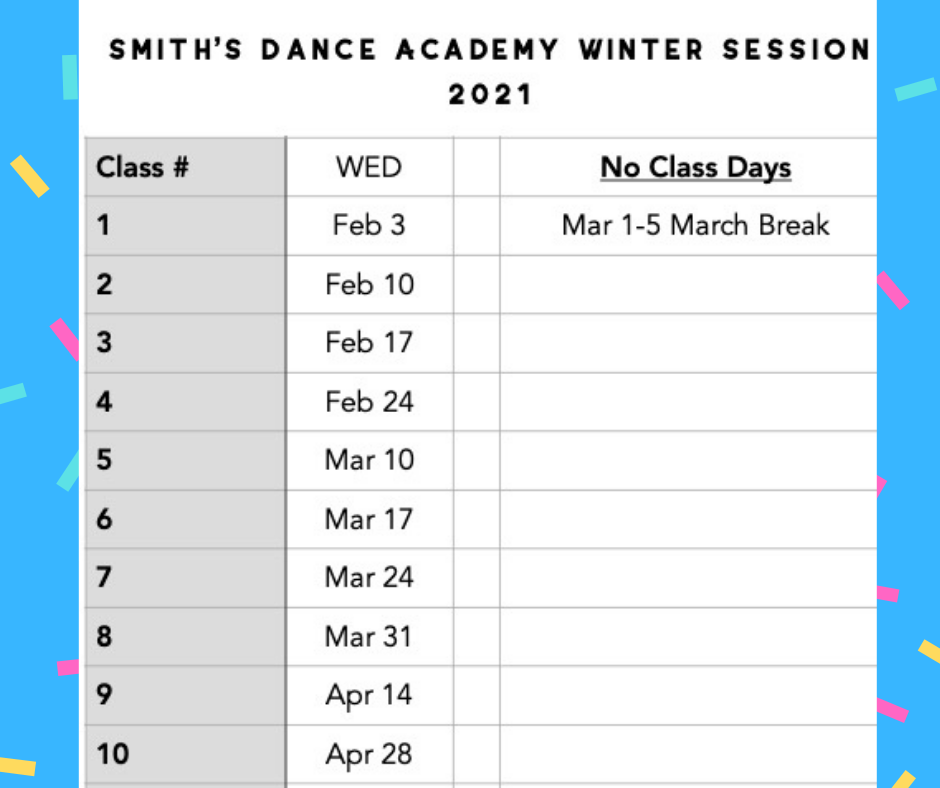940x788 pixels.
Task: Click the No Class Days heading
Action: coord(695,167)
